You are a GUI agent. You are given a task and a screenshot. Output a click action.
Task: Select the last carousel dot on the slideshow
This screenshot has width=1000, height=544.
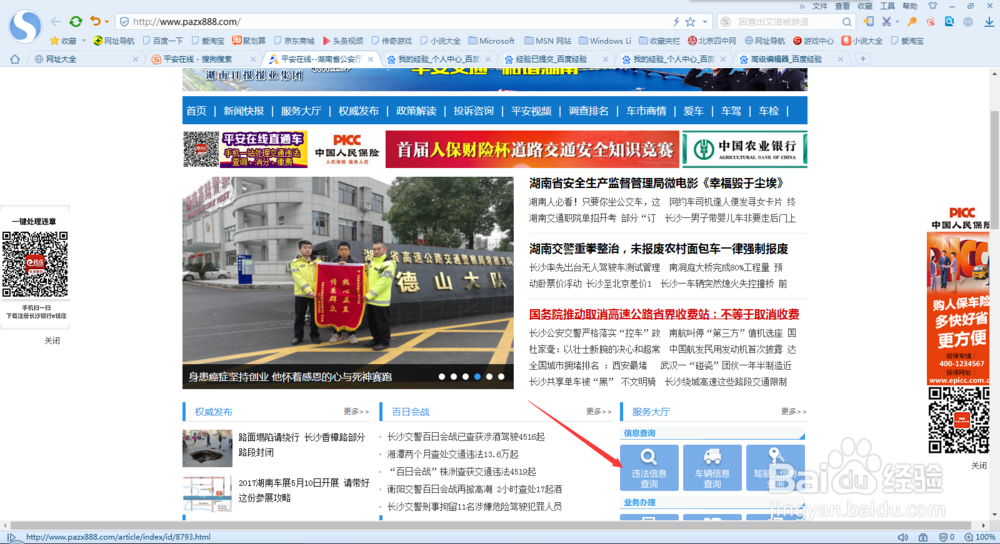click(x=501, y=377)
